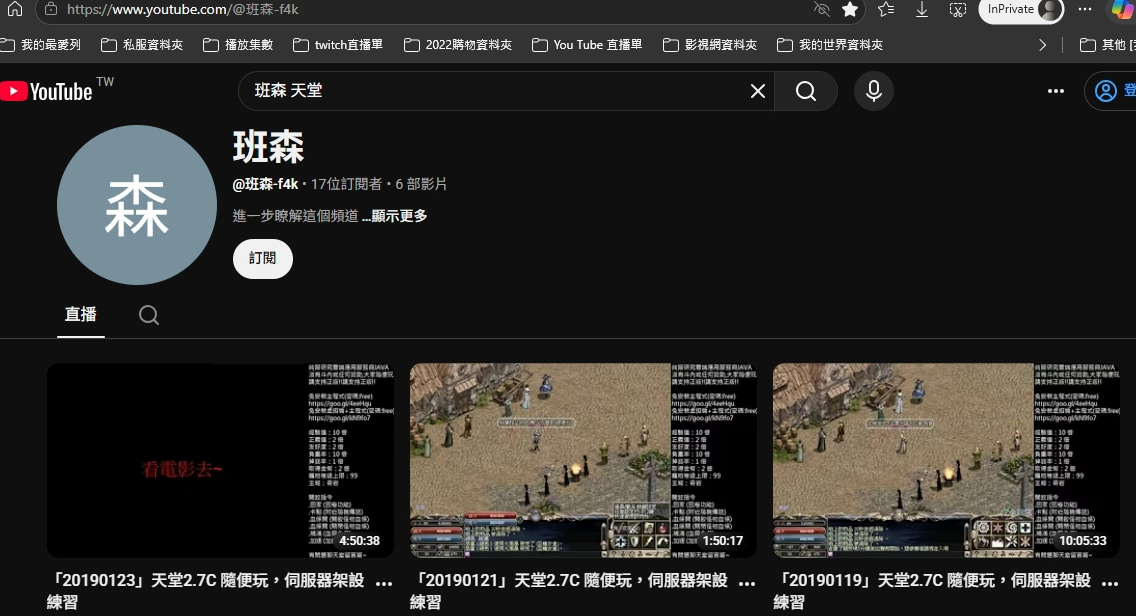The image size is (1136, 616).
Task: Open the twitch直播單 bookmarks folder
Action: click(x=338, y=45)
